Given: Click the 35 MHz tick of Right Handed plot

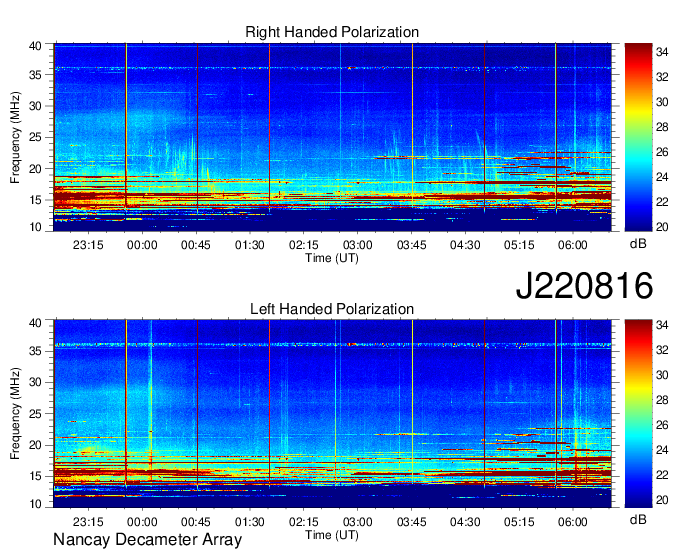Looking at the screenshot, I should point(35,75).
